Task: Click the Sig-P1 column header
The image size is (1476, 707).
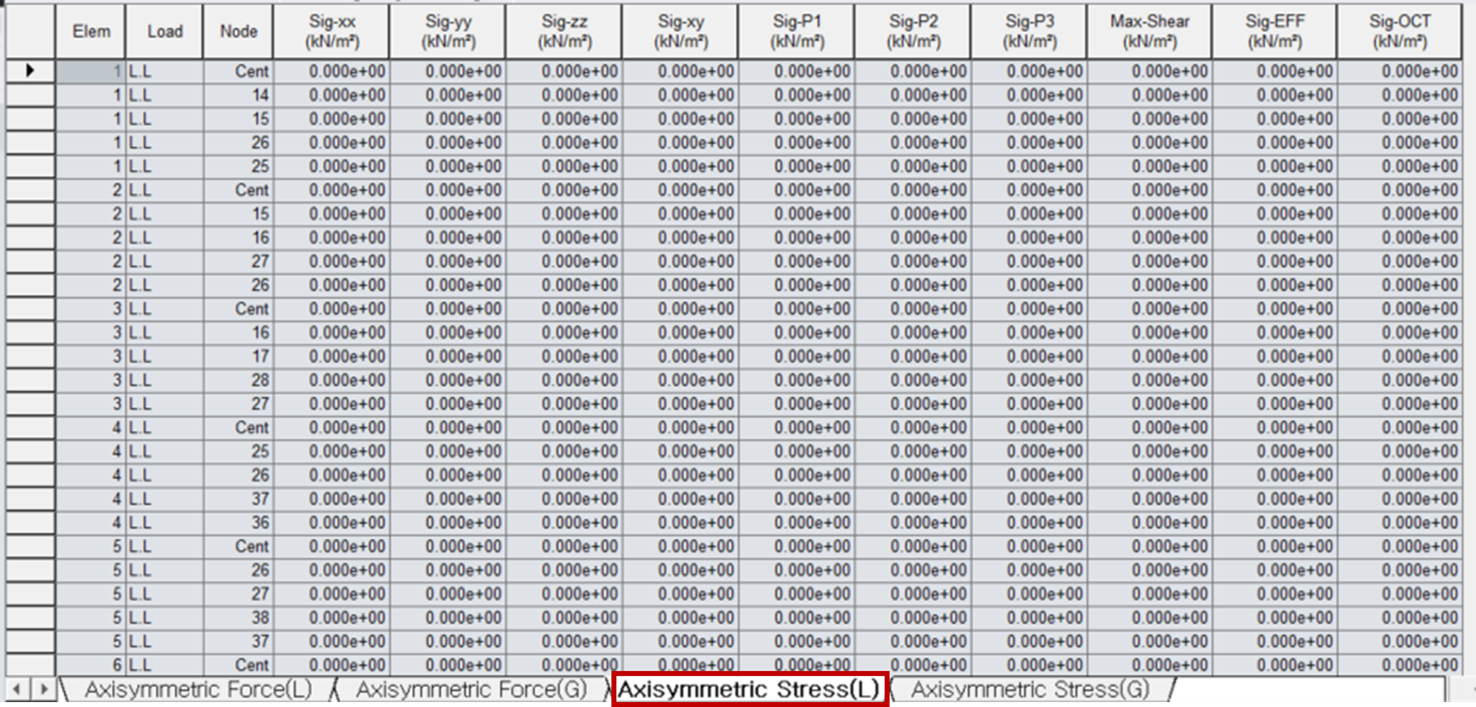Action: (797, 32)
